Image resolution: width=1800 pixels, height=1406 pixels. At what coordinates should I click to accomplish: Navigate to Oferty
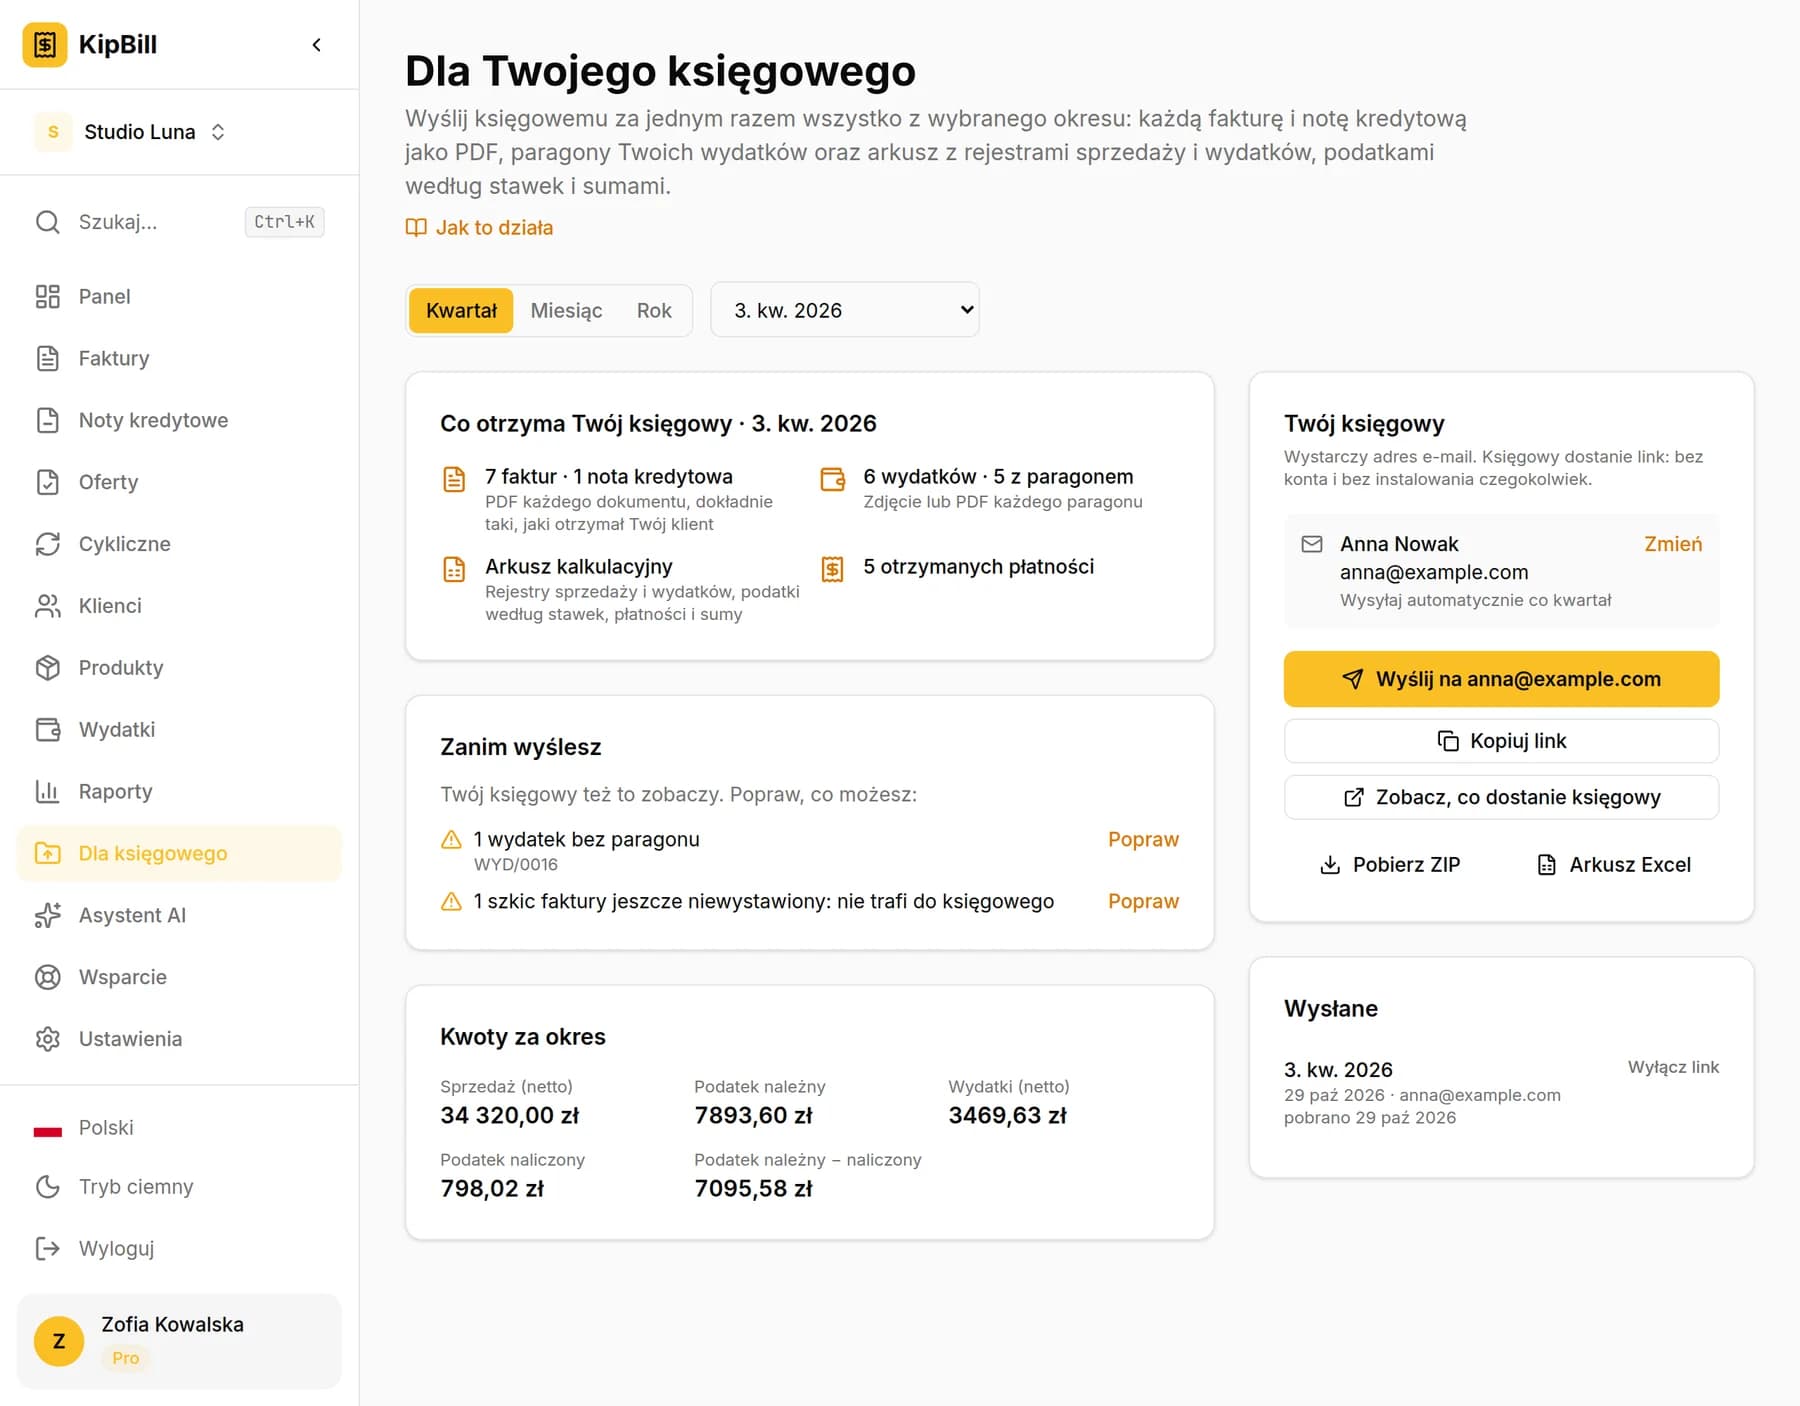[x=180, y=482]
